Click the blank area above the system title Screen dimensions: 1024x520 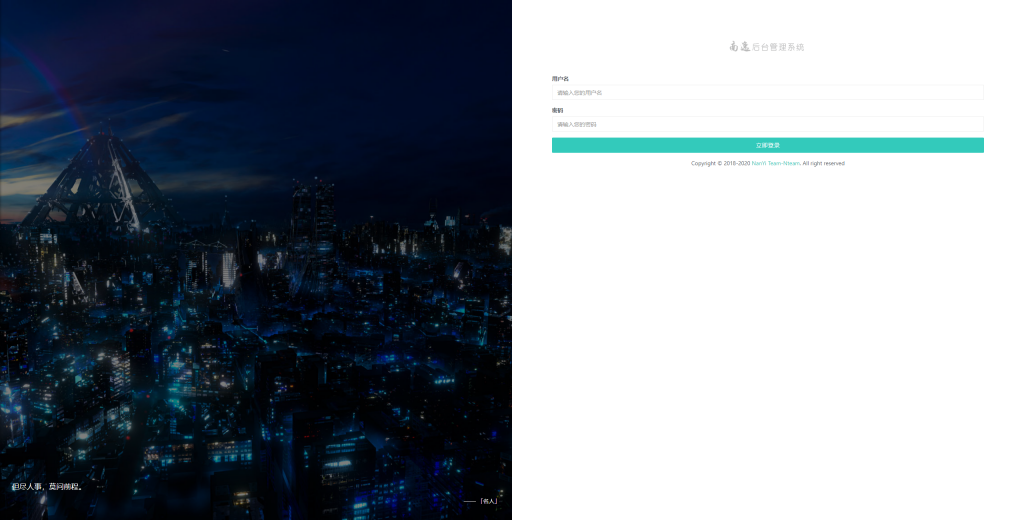click(767, 18)
